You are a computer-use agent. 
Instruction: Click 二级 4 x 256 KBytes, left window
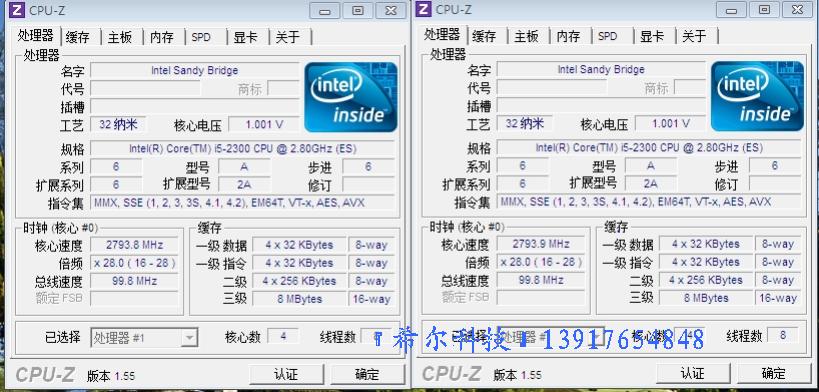[x=299, y=281]
